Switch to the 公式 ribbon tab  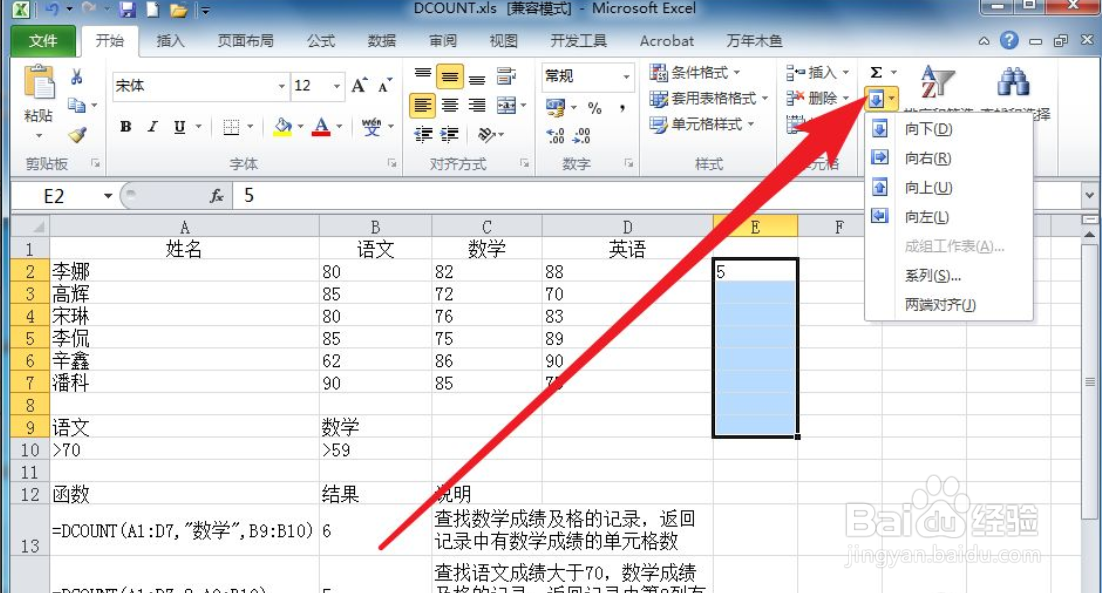pyautogui.click(x=320, y=41)
